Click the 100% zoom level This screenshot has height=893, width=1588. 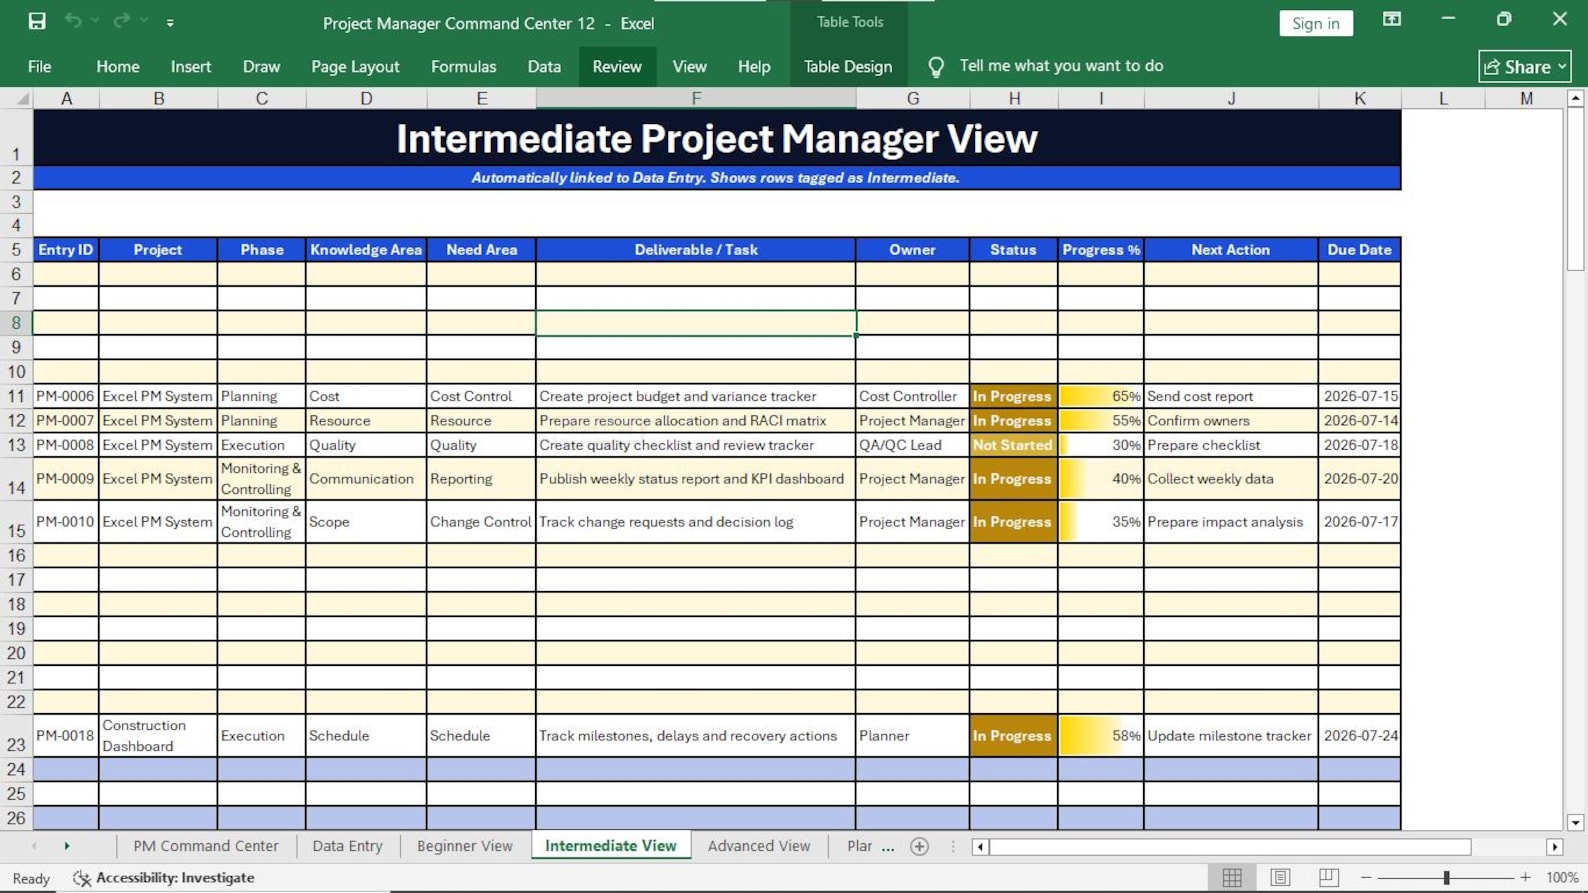[x=1562, y=877]
